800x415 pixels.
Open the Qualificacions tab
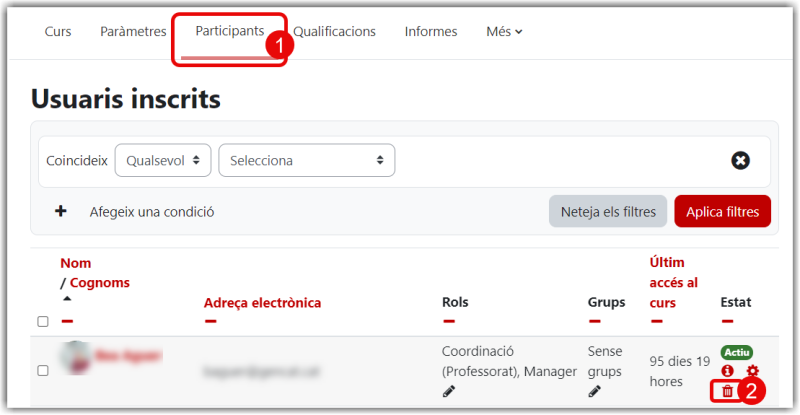(x=334, y=32)
